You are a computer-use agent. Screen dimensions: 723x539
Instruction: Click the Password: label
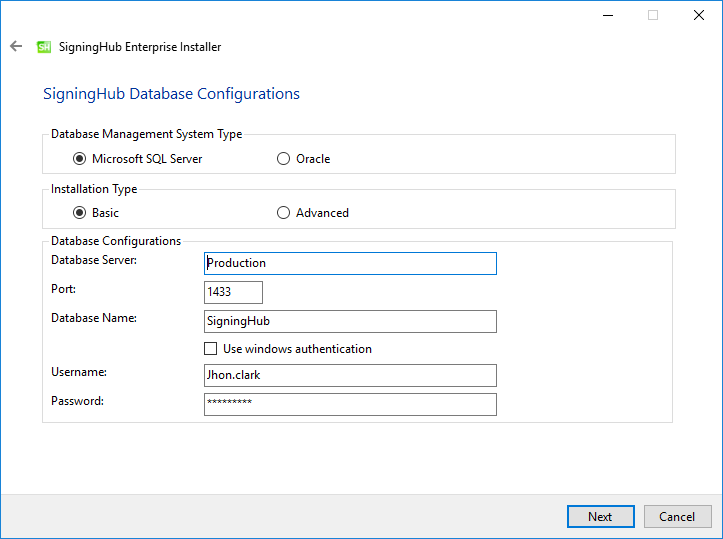(77, 401)
